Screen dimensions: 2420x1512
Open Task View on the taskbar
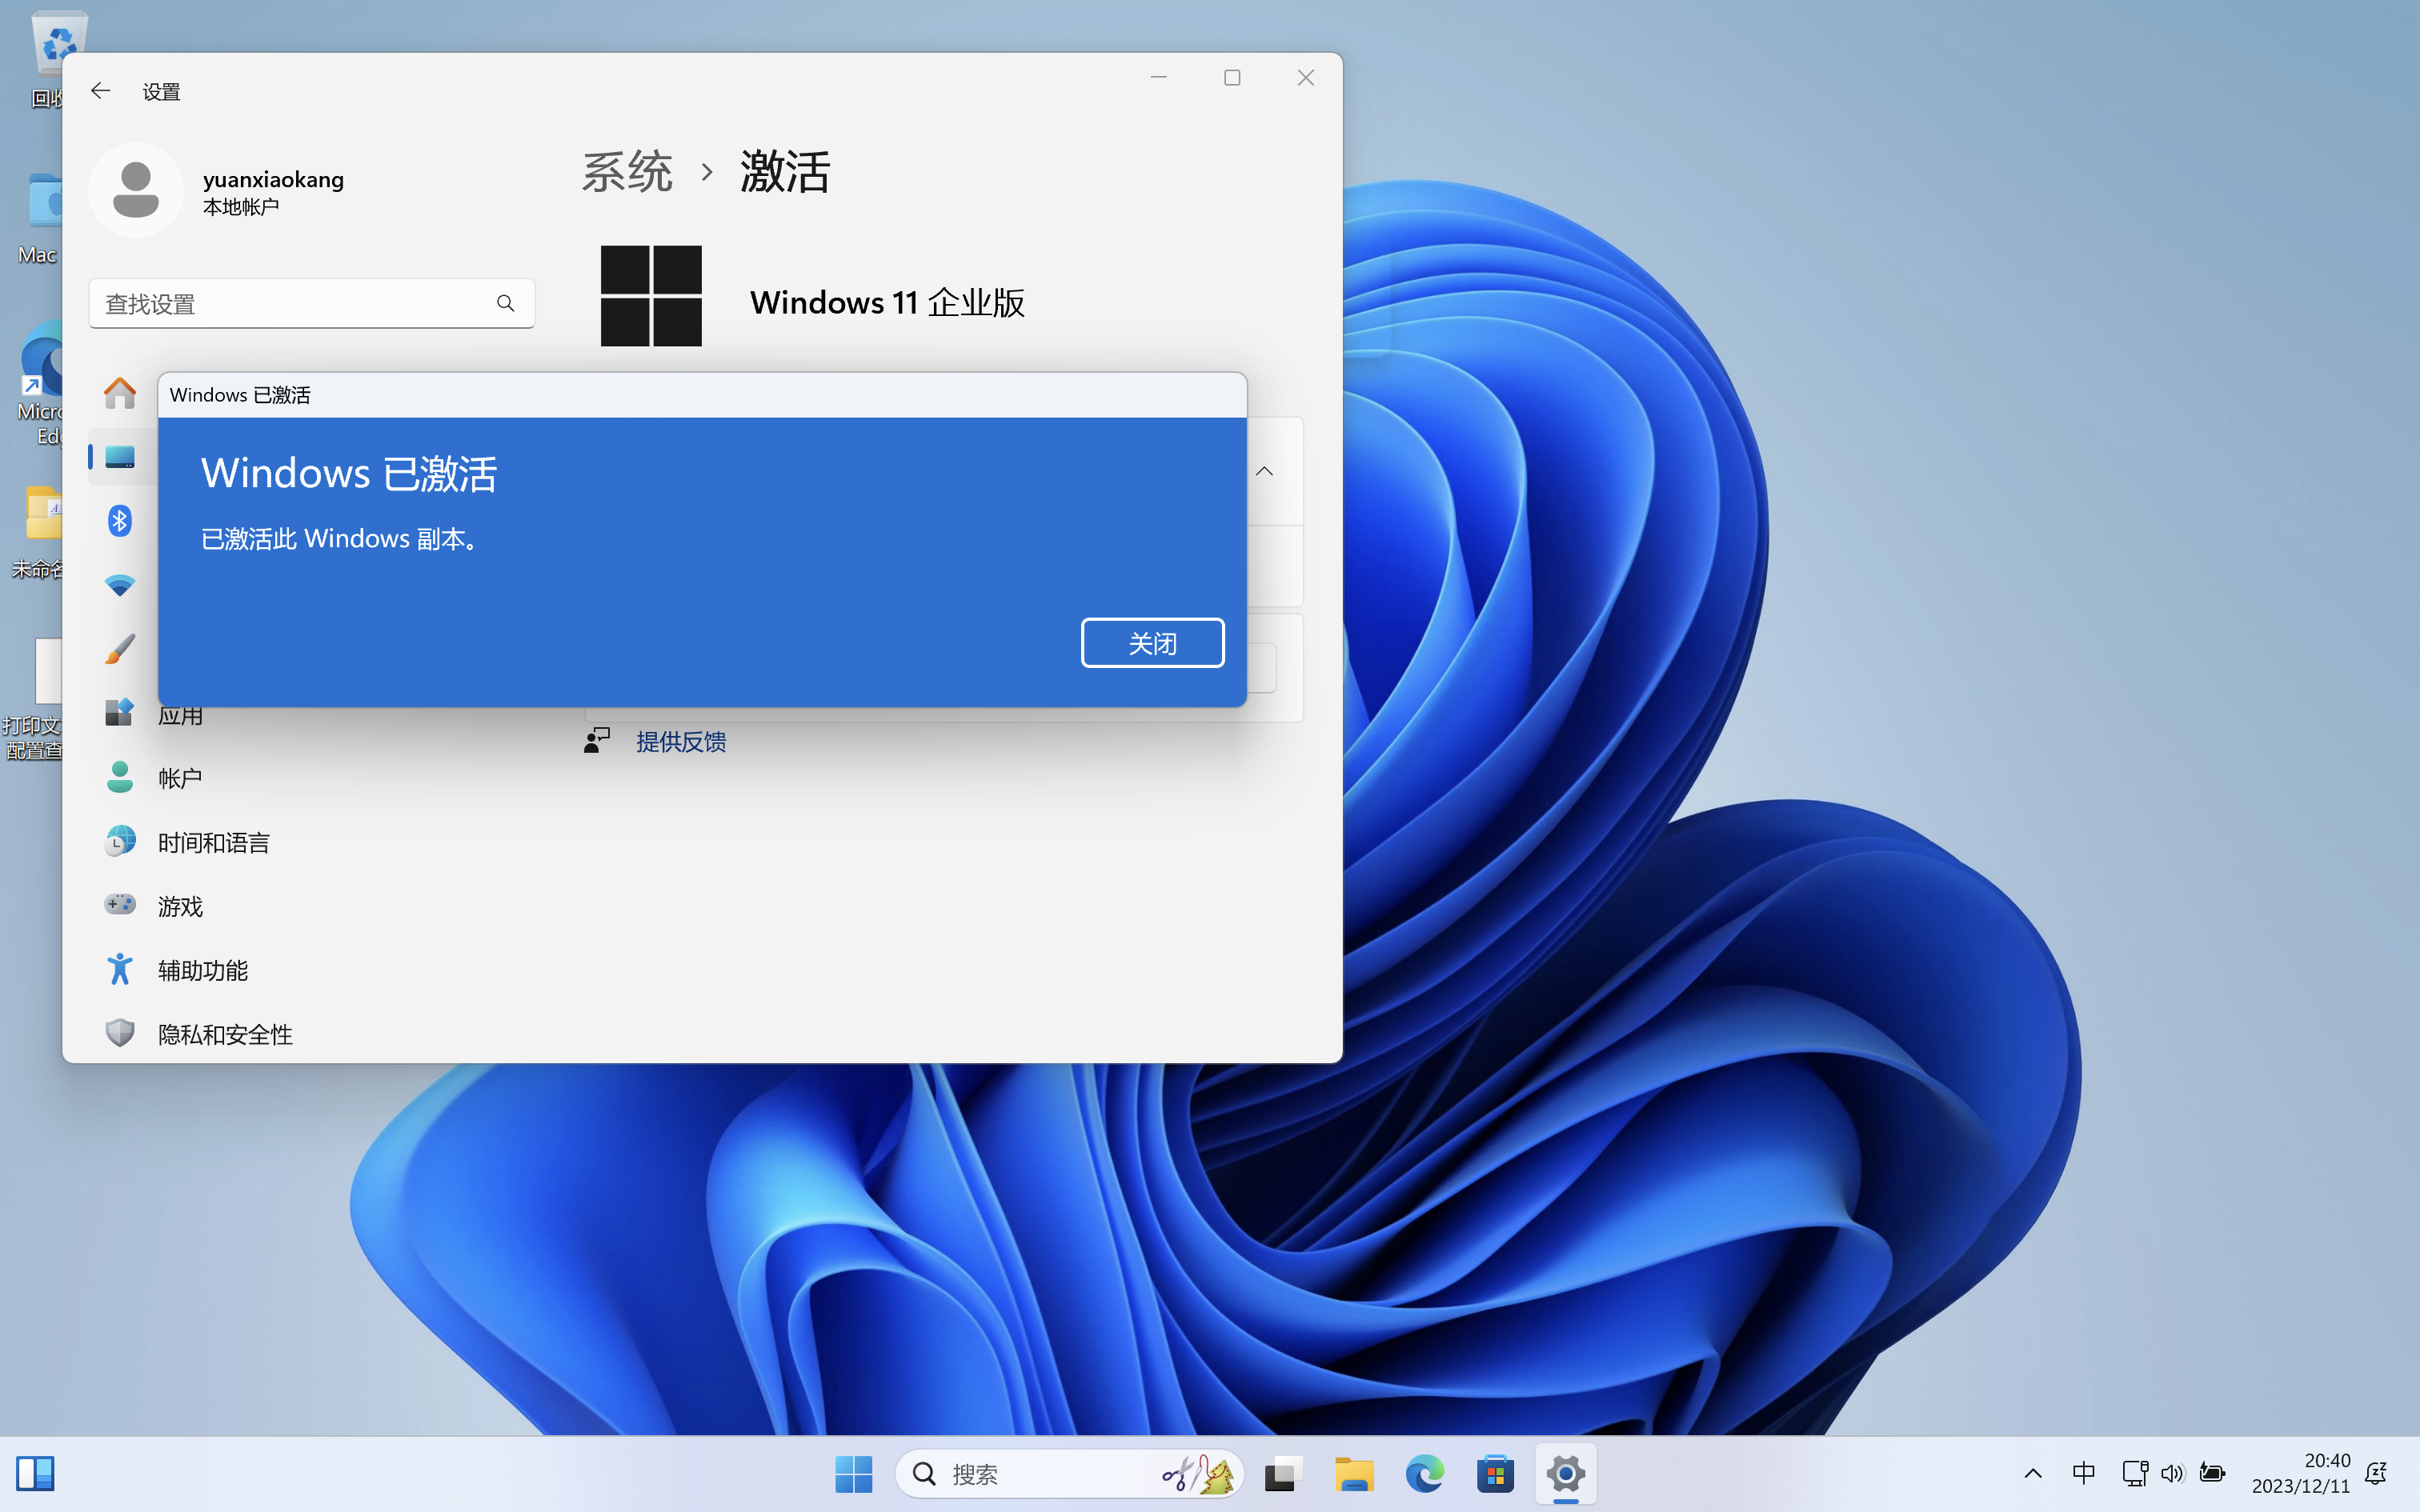(1282, 1474)
